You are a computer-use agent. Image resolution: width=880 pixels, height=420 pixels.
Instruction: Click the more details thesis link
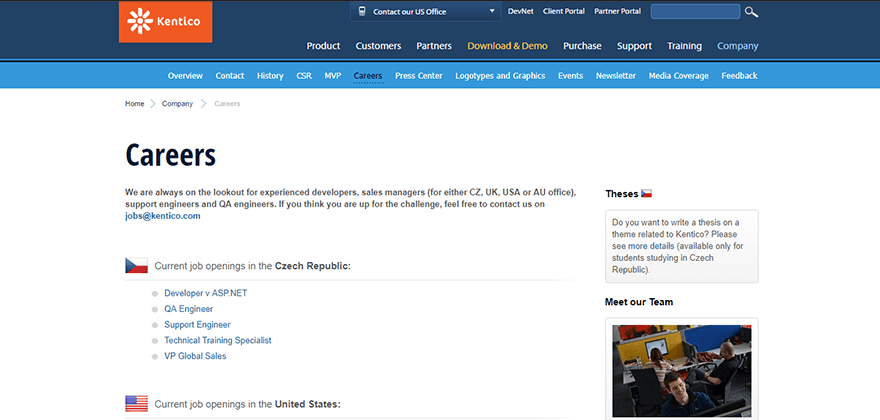pos(651,246)
